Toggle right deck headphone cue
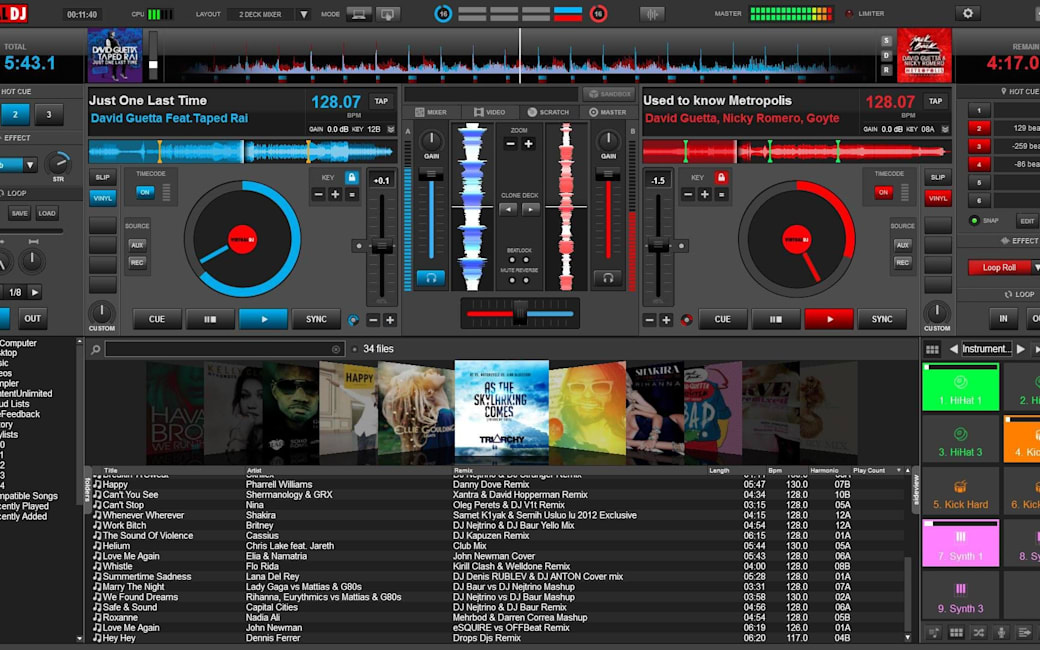1040x650 pixels. tap(608, 278)
